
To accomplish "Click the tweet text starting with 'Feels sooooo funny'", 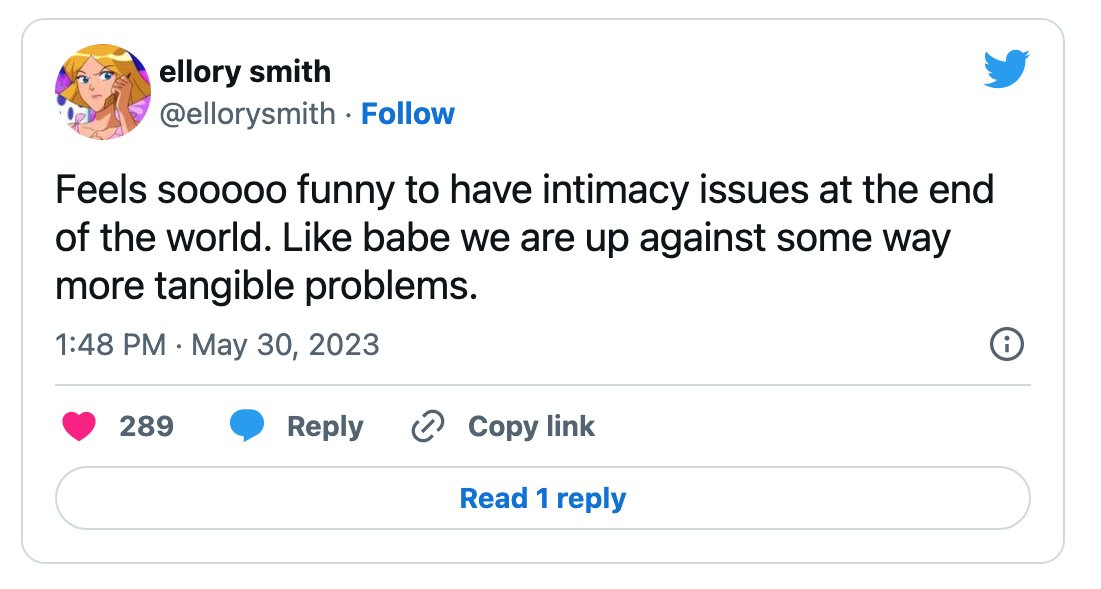I will point(525,238).
